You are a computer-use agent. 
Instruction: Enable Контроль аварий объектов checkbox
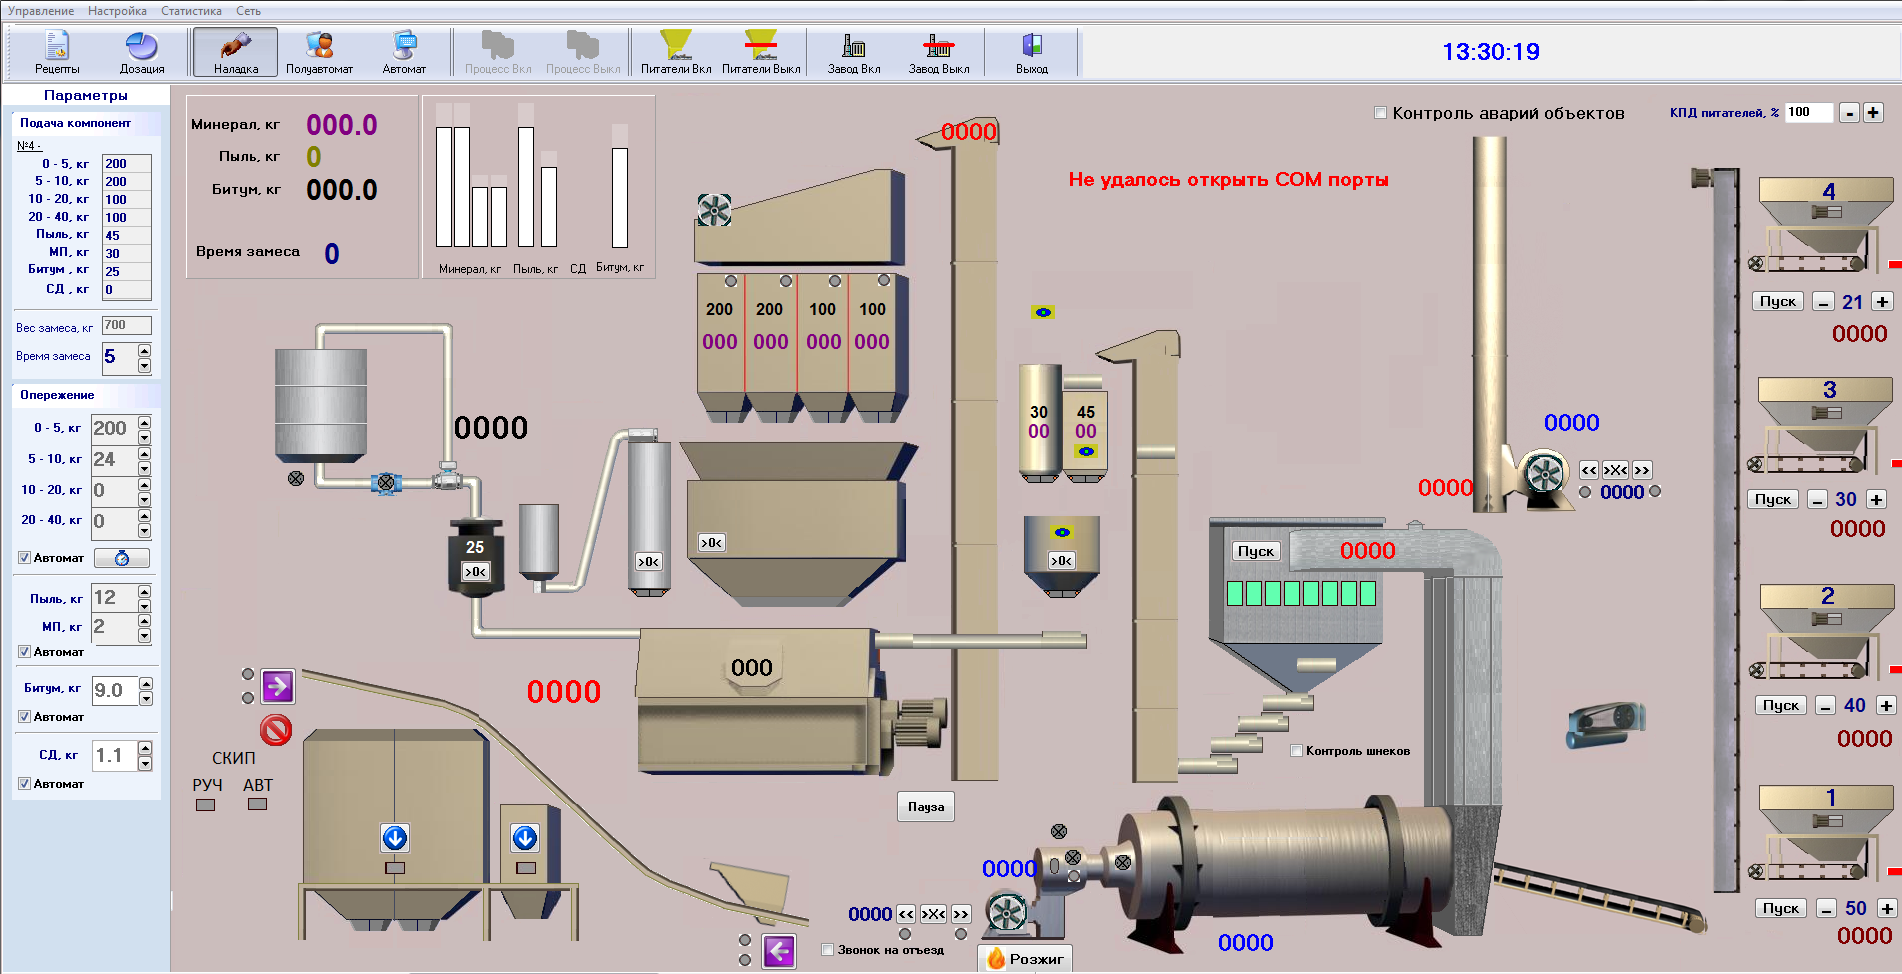pyautogui.click(x=1381, y=113)
